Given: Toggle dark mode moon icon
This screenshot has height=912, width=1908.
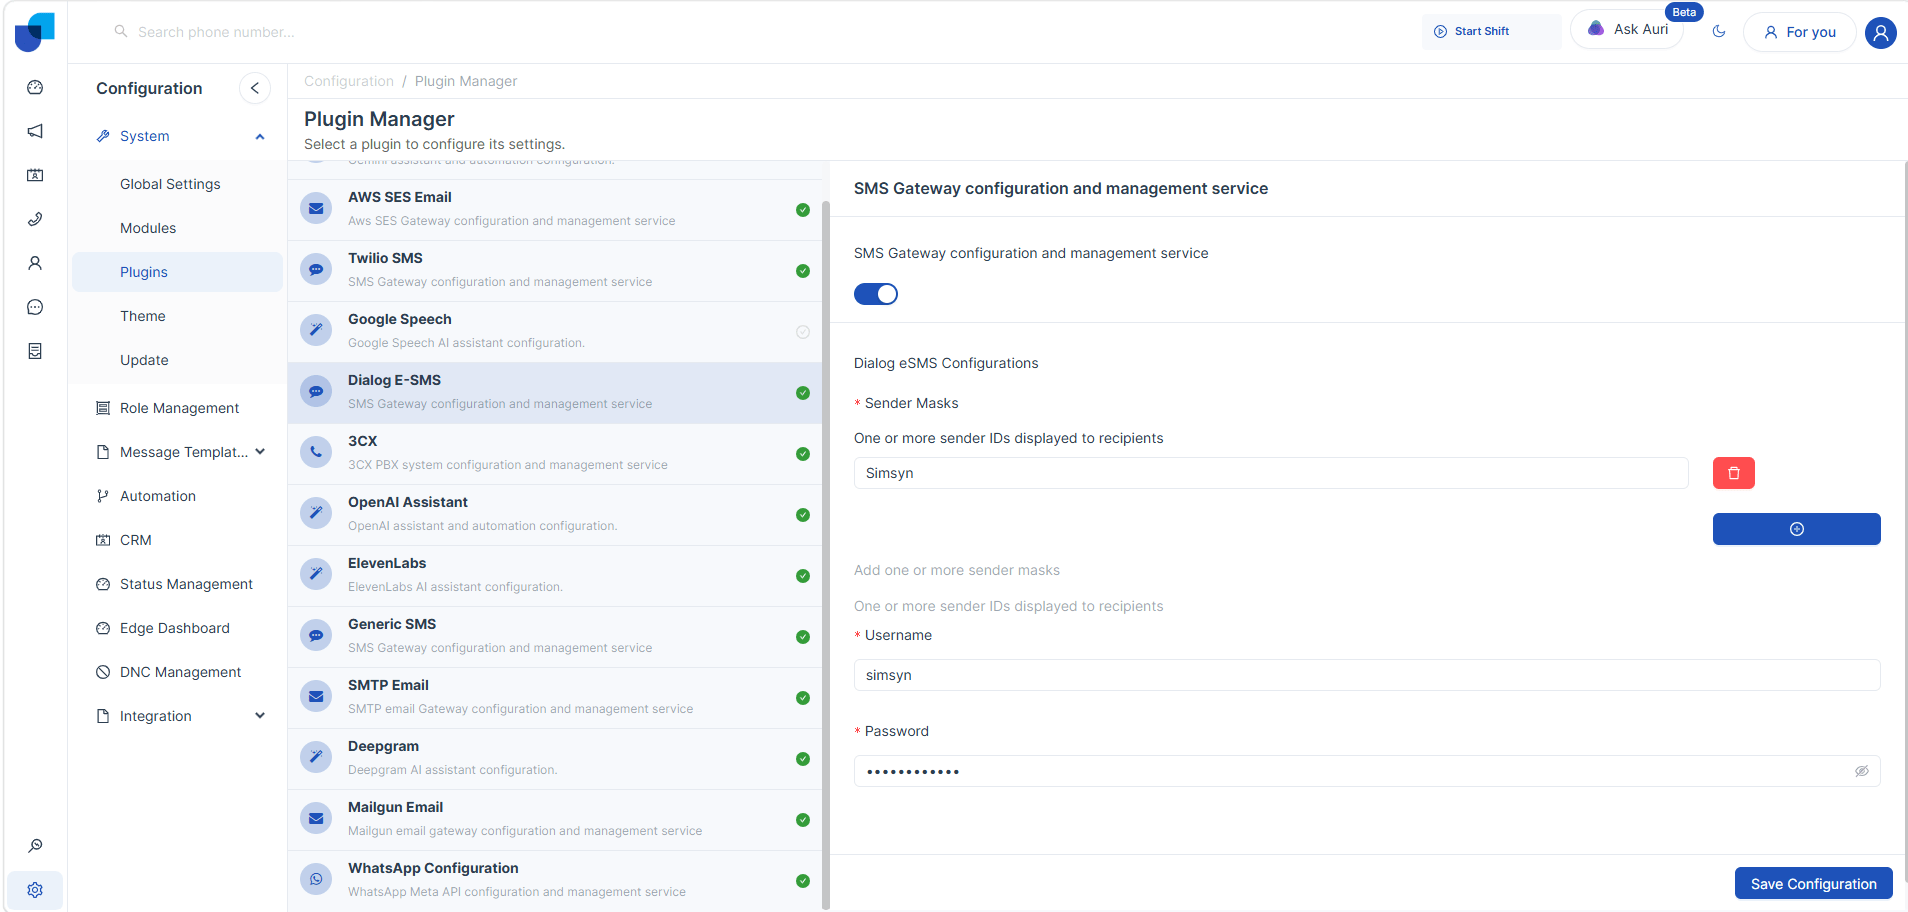Looking at the screenshot, I should click(1719, 31).
